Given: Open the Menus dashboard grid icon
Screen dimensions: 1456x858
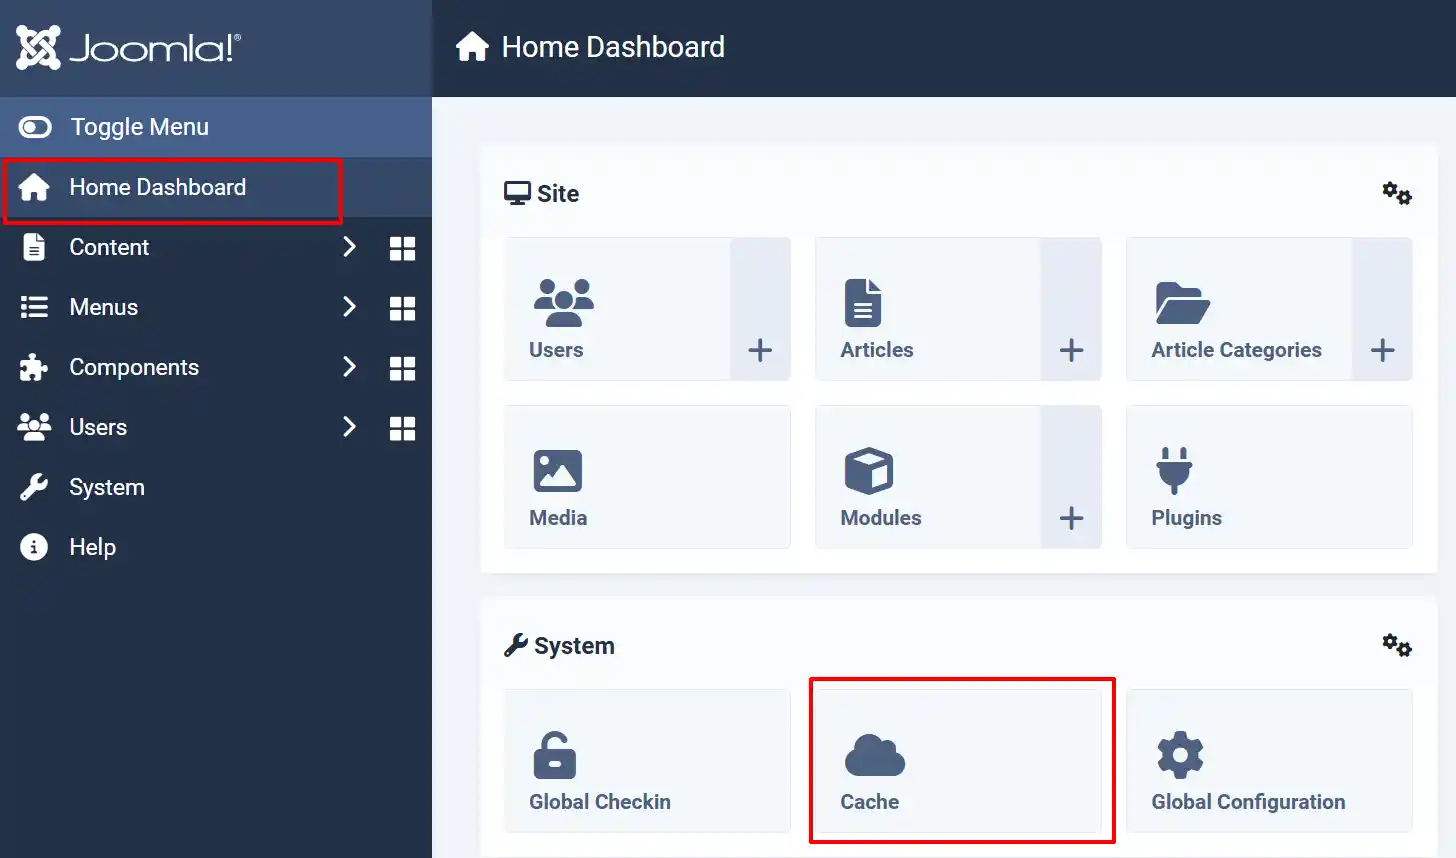Looking at the screenshot, I should tap(402, 308).
